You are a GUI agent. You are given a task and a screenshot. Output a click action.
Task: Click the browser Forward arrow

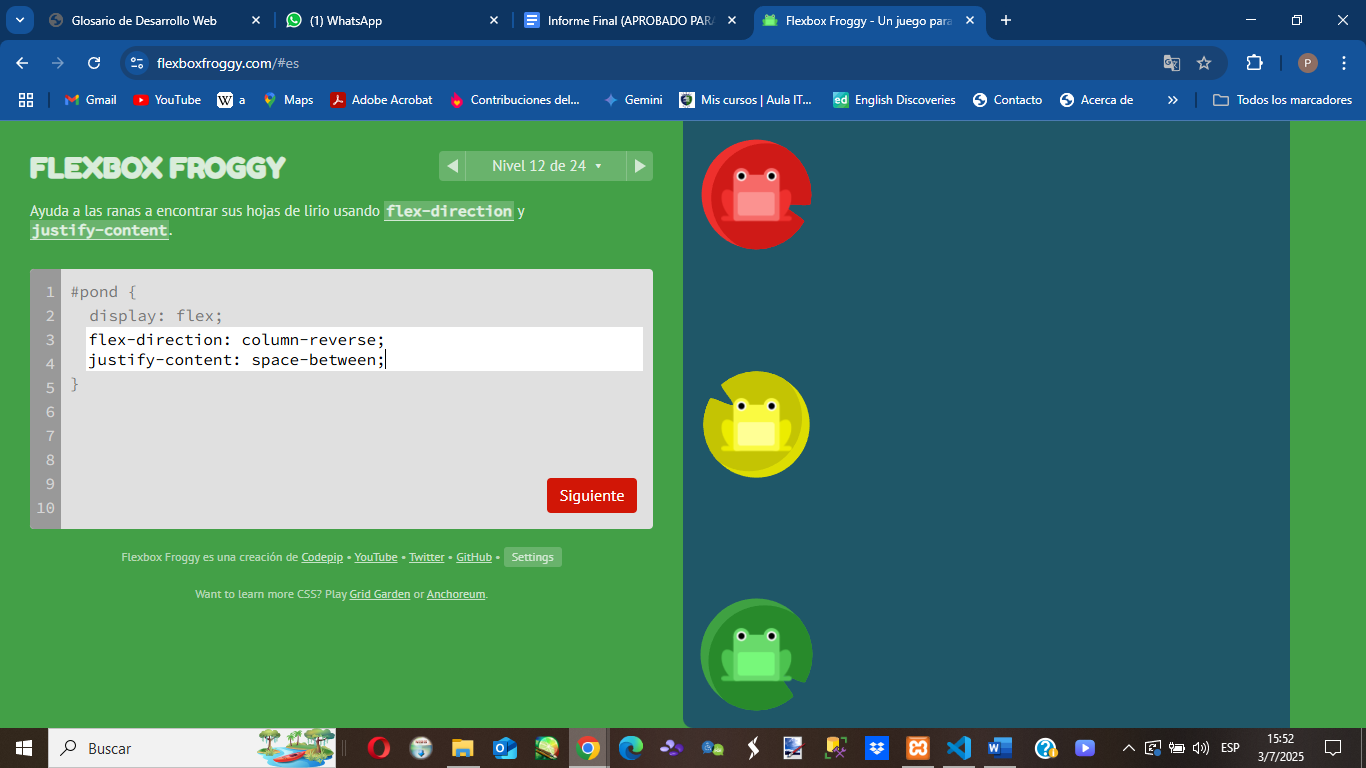(58, 63)
